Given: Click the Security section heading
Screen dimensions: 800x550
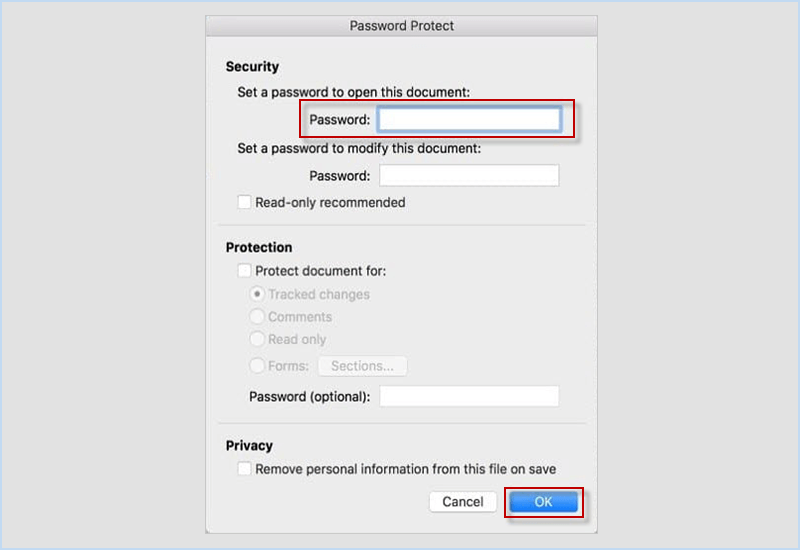Looking at the screenshot, I should [x=252, y=67].
